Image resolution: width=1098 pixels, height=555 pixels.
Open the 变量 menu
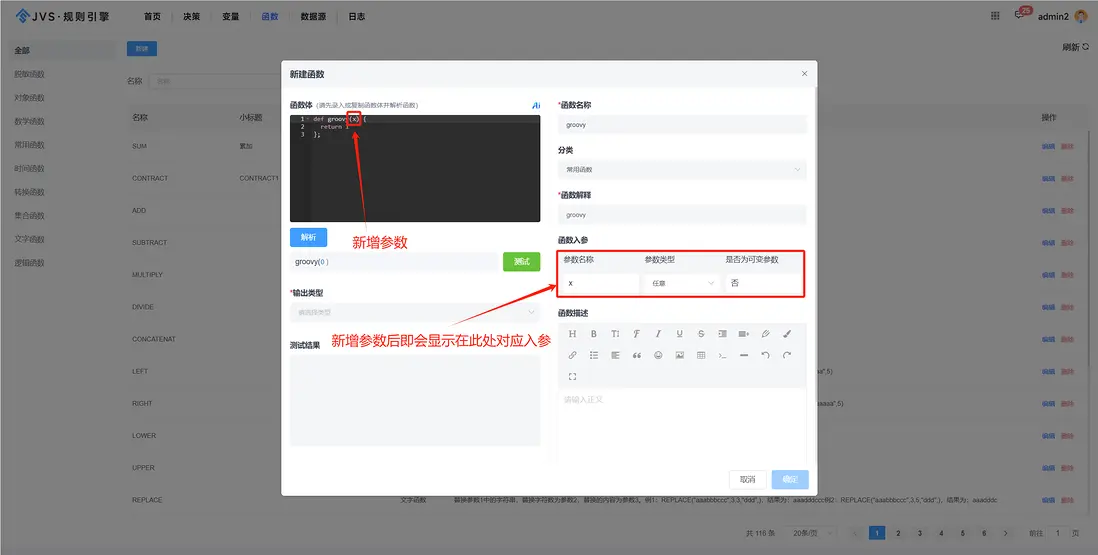click(x=230, y=17)
